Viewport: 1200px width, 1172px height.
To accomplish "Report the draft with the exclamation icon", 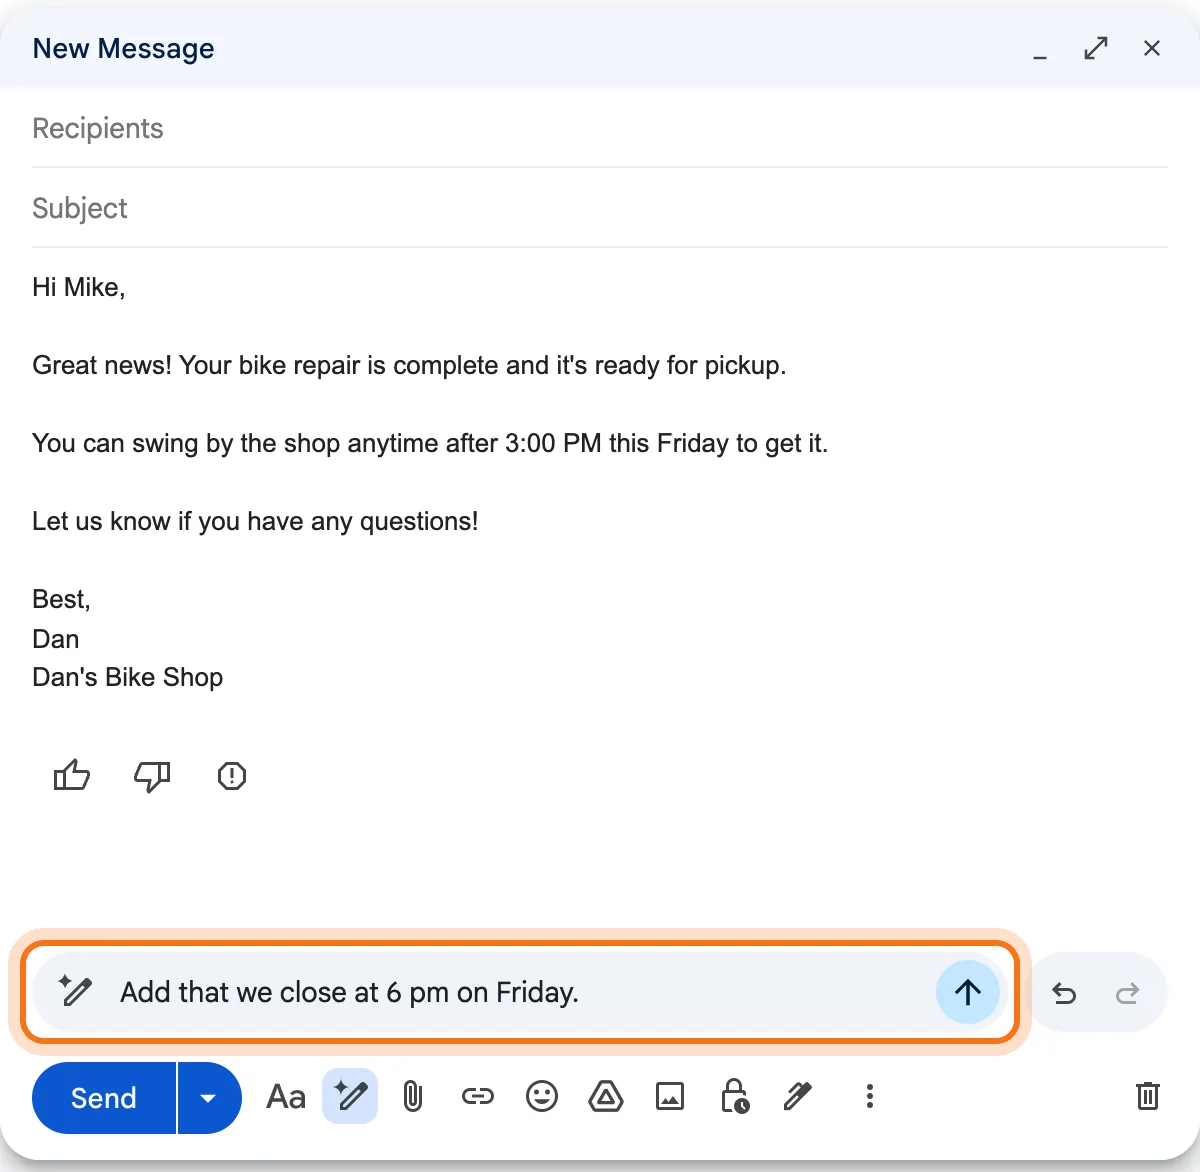I will tap(232, 775).
